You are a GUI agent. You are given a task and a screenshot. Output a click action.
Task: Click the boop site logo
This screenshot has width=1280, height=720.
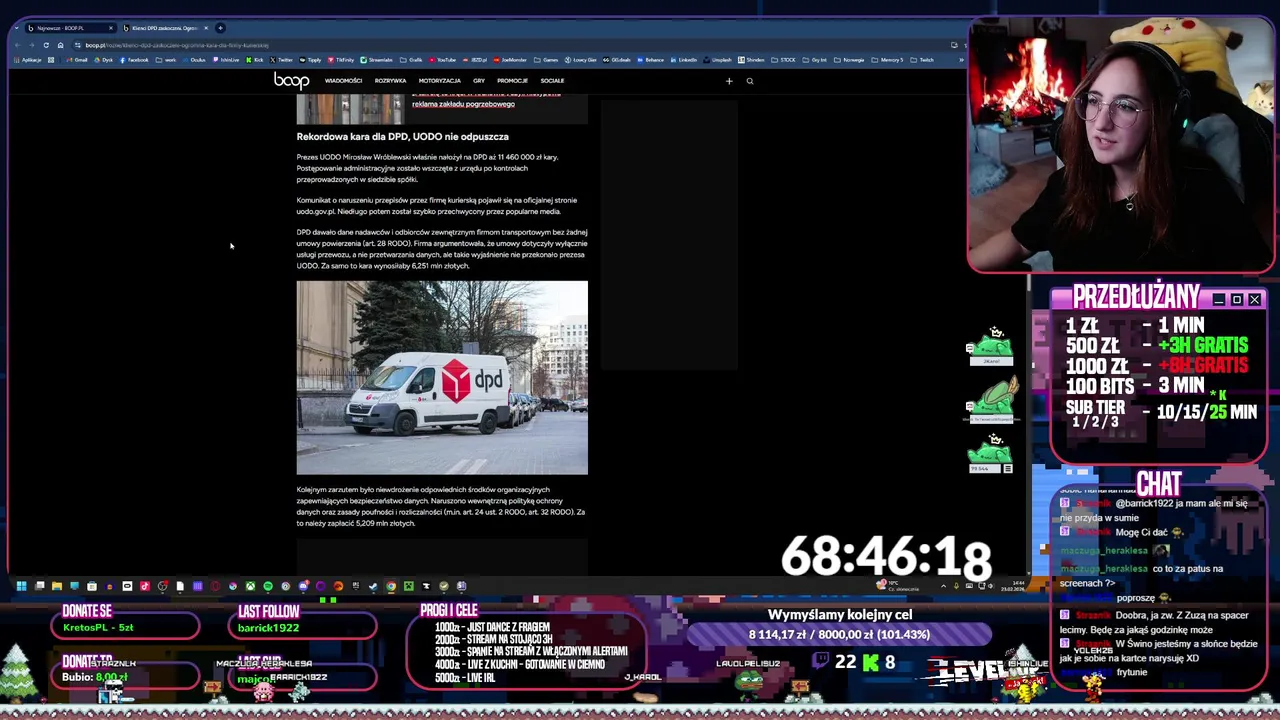(291, 81)
